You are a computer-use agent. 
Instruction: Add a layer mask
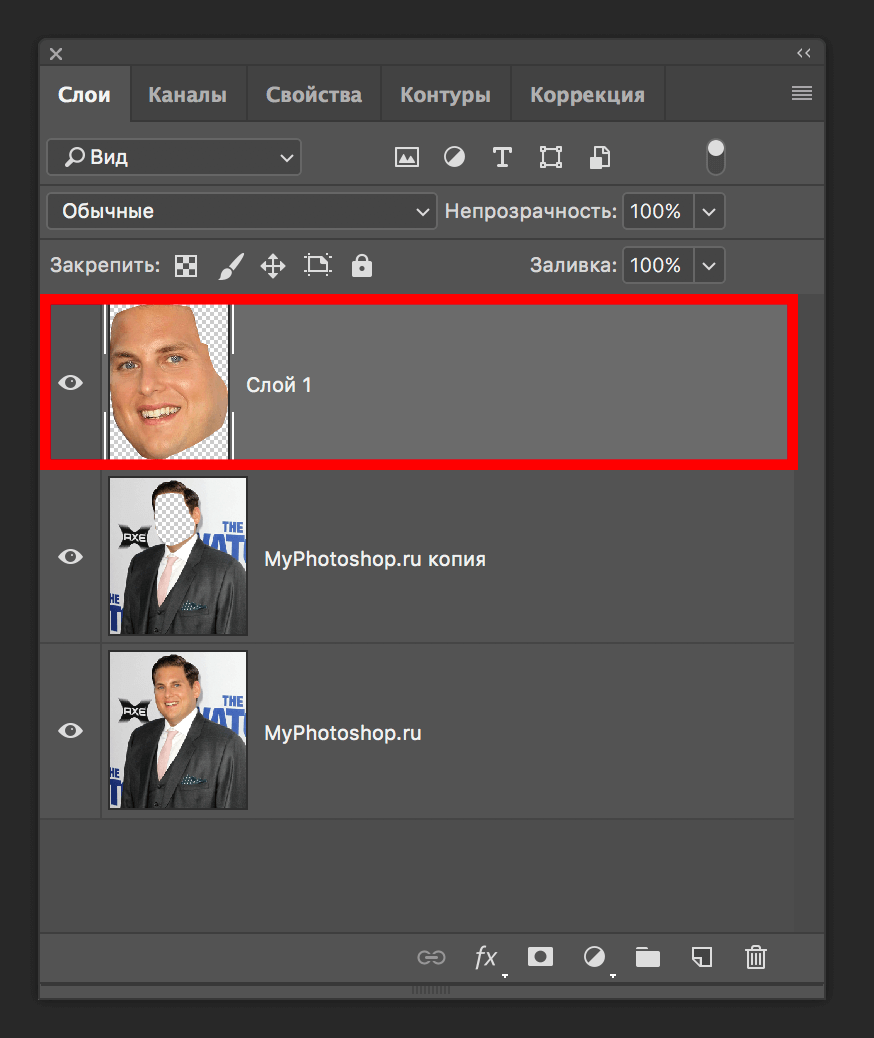pos(540,957)
